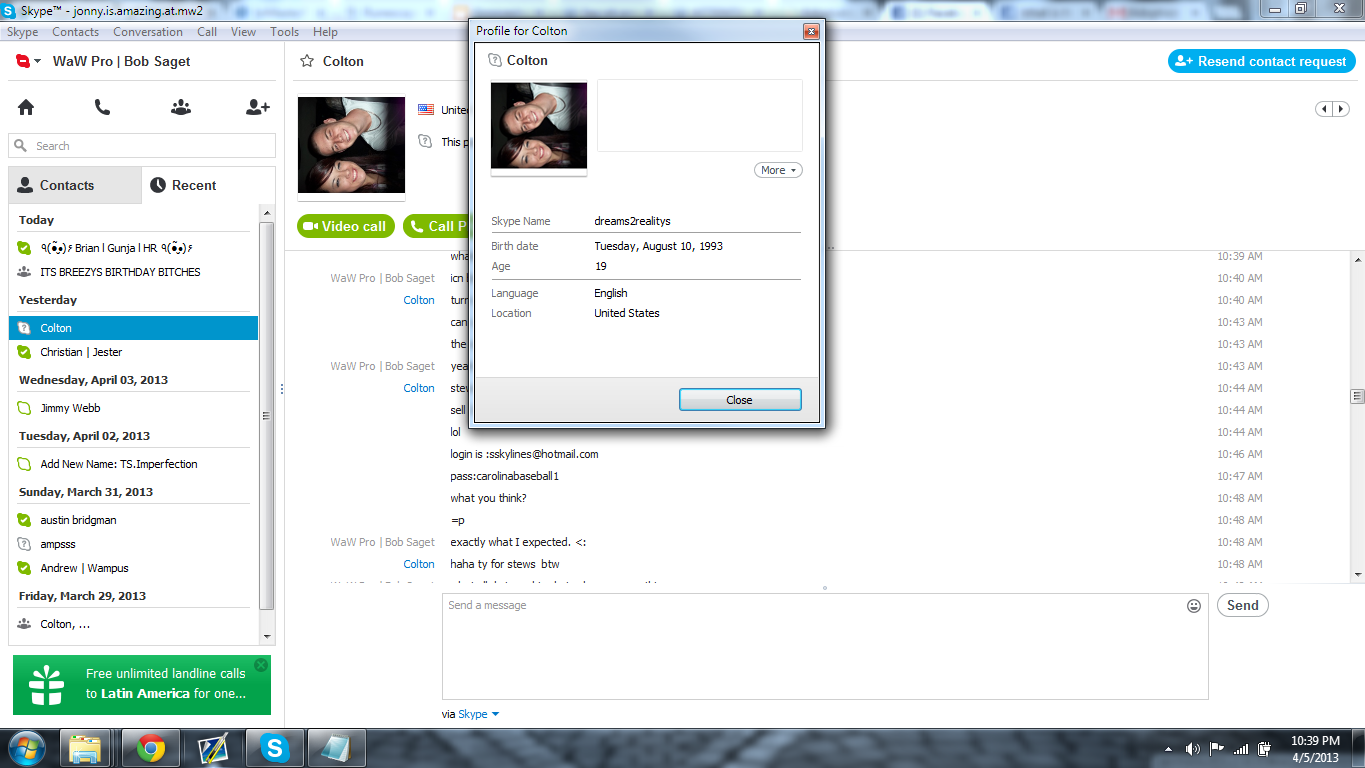Viewport: 1365px width, 768px height.
Task: Open the Skype menu
Action: click(x=22, y=32)
